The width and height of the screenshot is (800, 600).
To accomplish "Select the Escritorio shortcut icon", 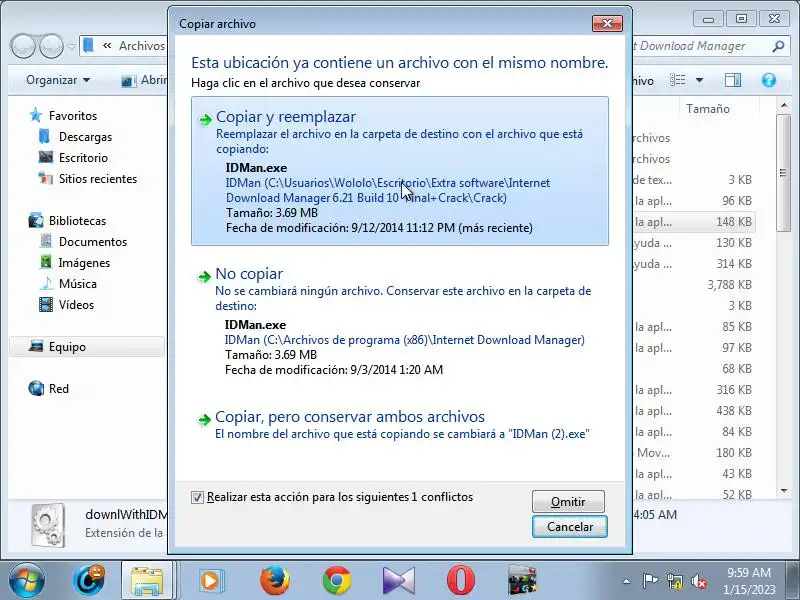I will tap(45, 157).
